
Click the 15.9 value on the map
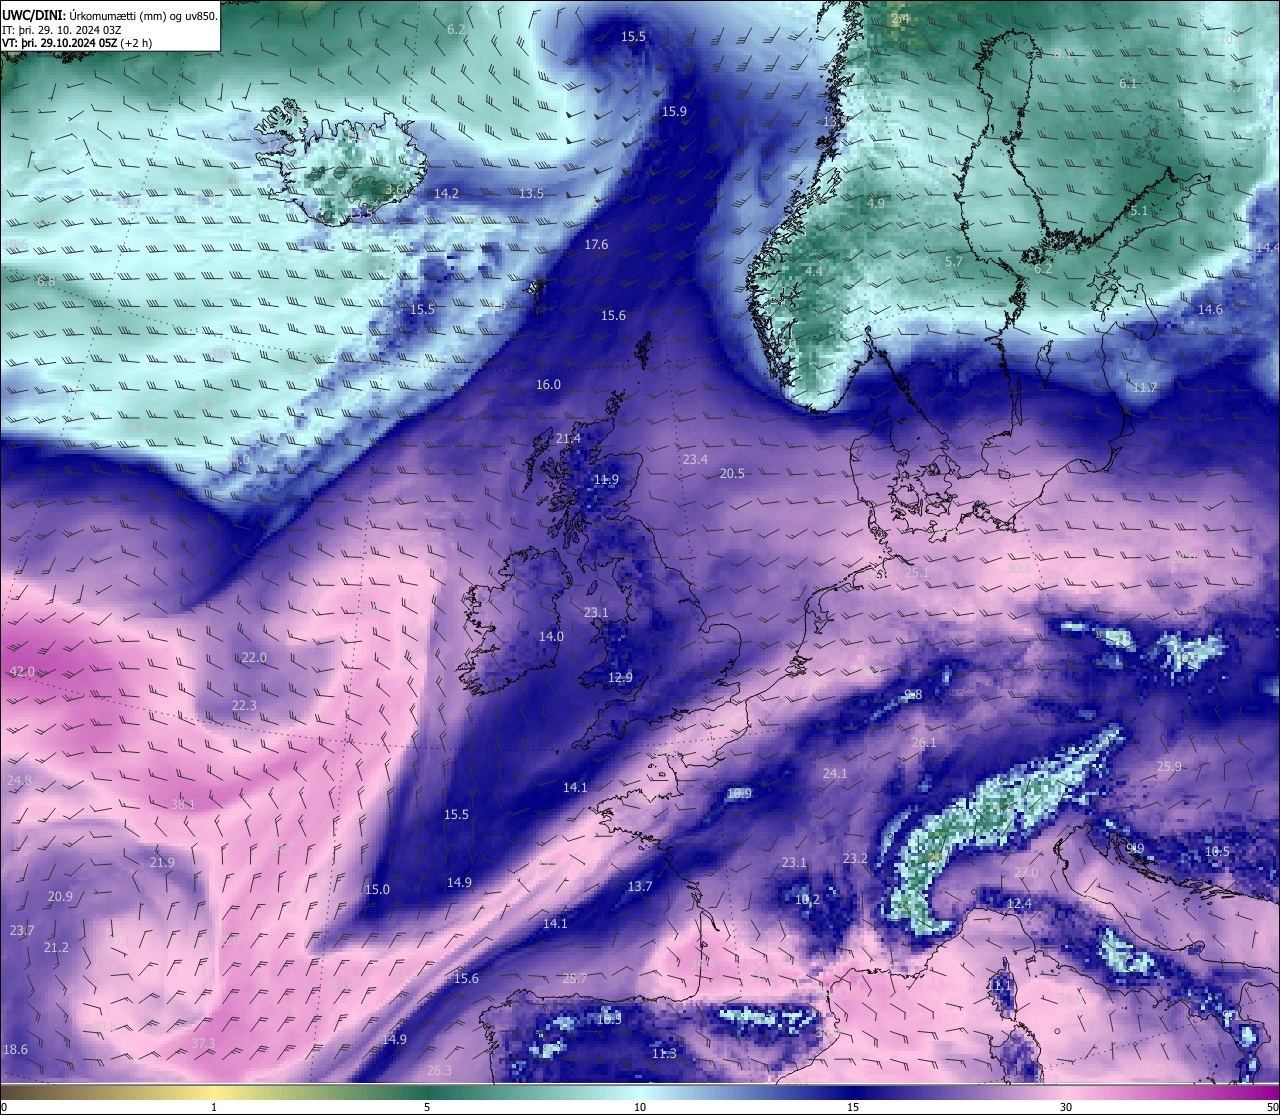pos(674,111)
